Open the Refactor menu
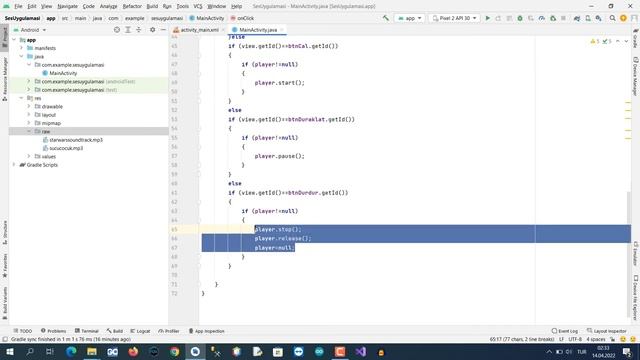The height and width of the screenshot is (360, 640). pos(132,6)
